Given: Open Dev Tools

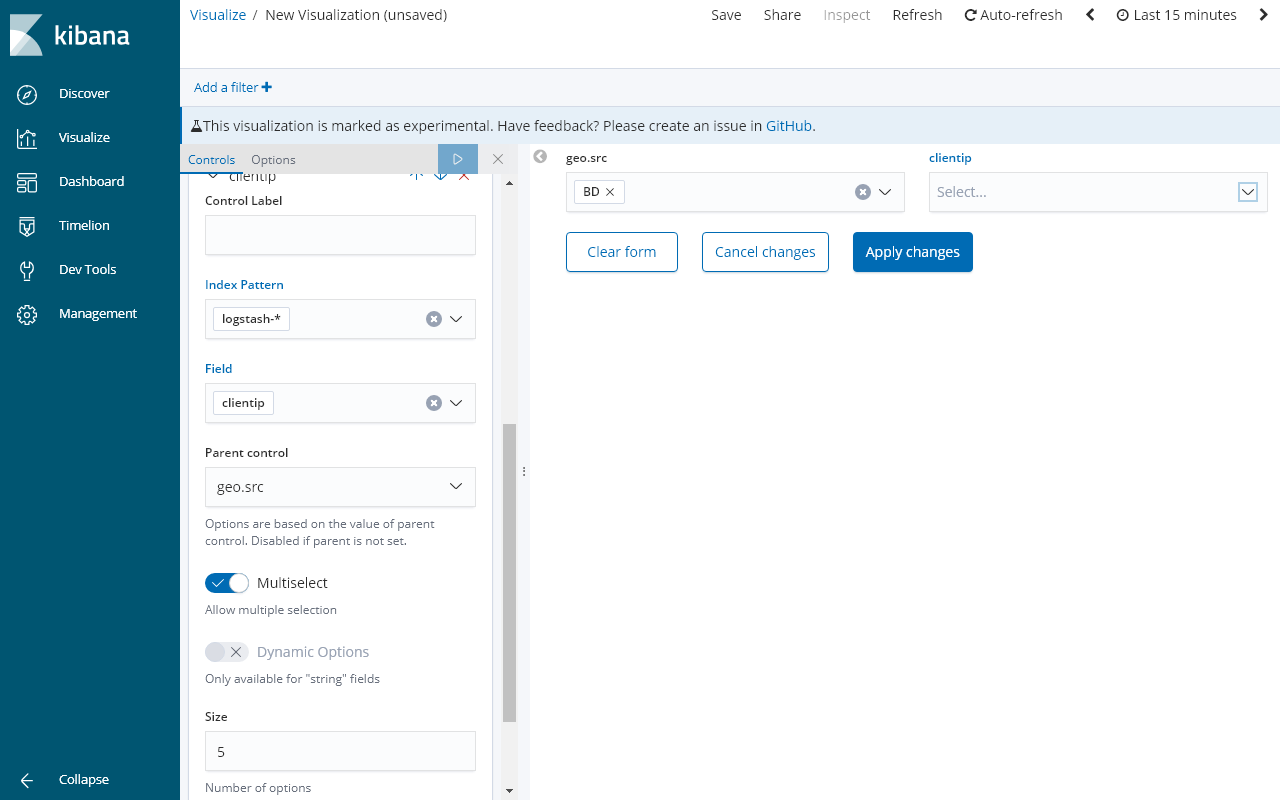Looking at the screenshot, I should click(87, 269).
